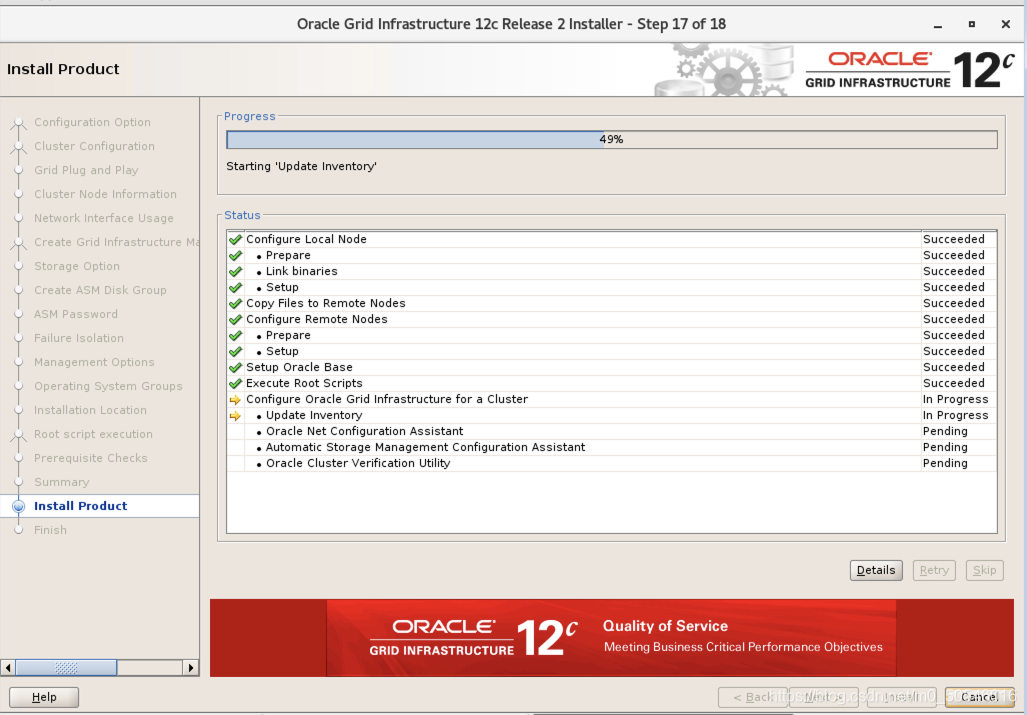The image size is (1027, 715).
Task: Click yellow arrow beside Configure Oracle Grid Infrastructure
Action: click(x=236, y=399)
